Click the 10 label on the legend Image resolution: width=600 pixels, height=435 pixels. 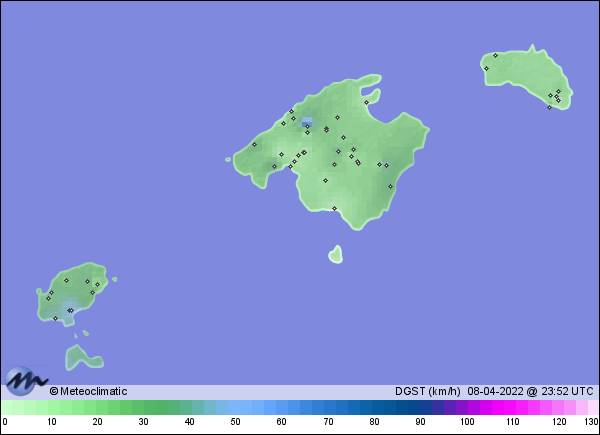(x=52, y=422)
